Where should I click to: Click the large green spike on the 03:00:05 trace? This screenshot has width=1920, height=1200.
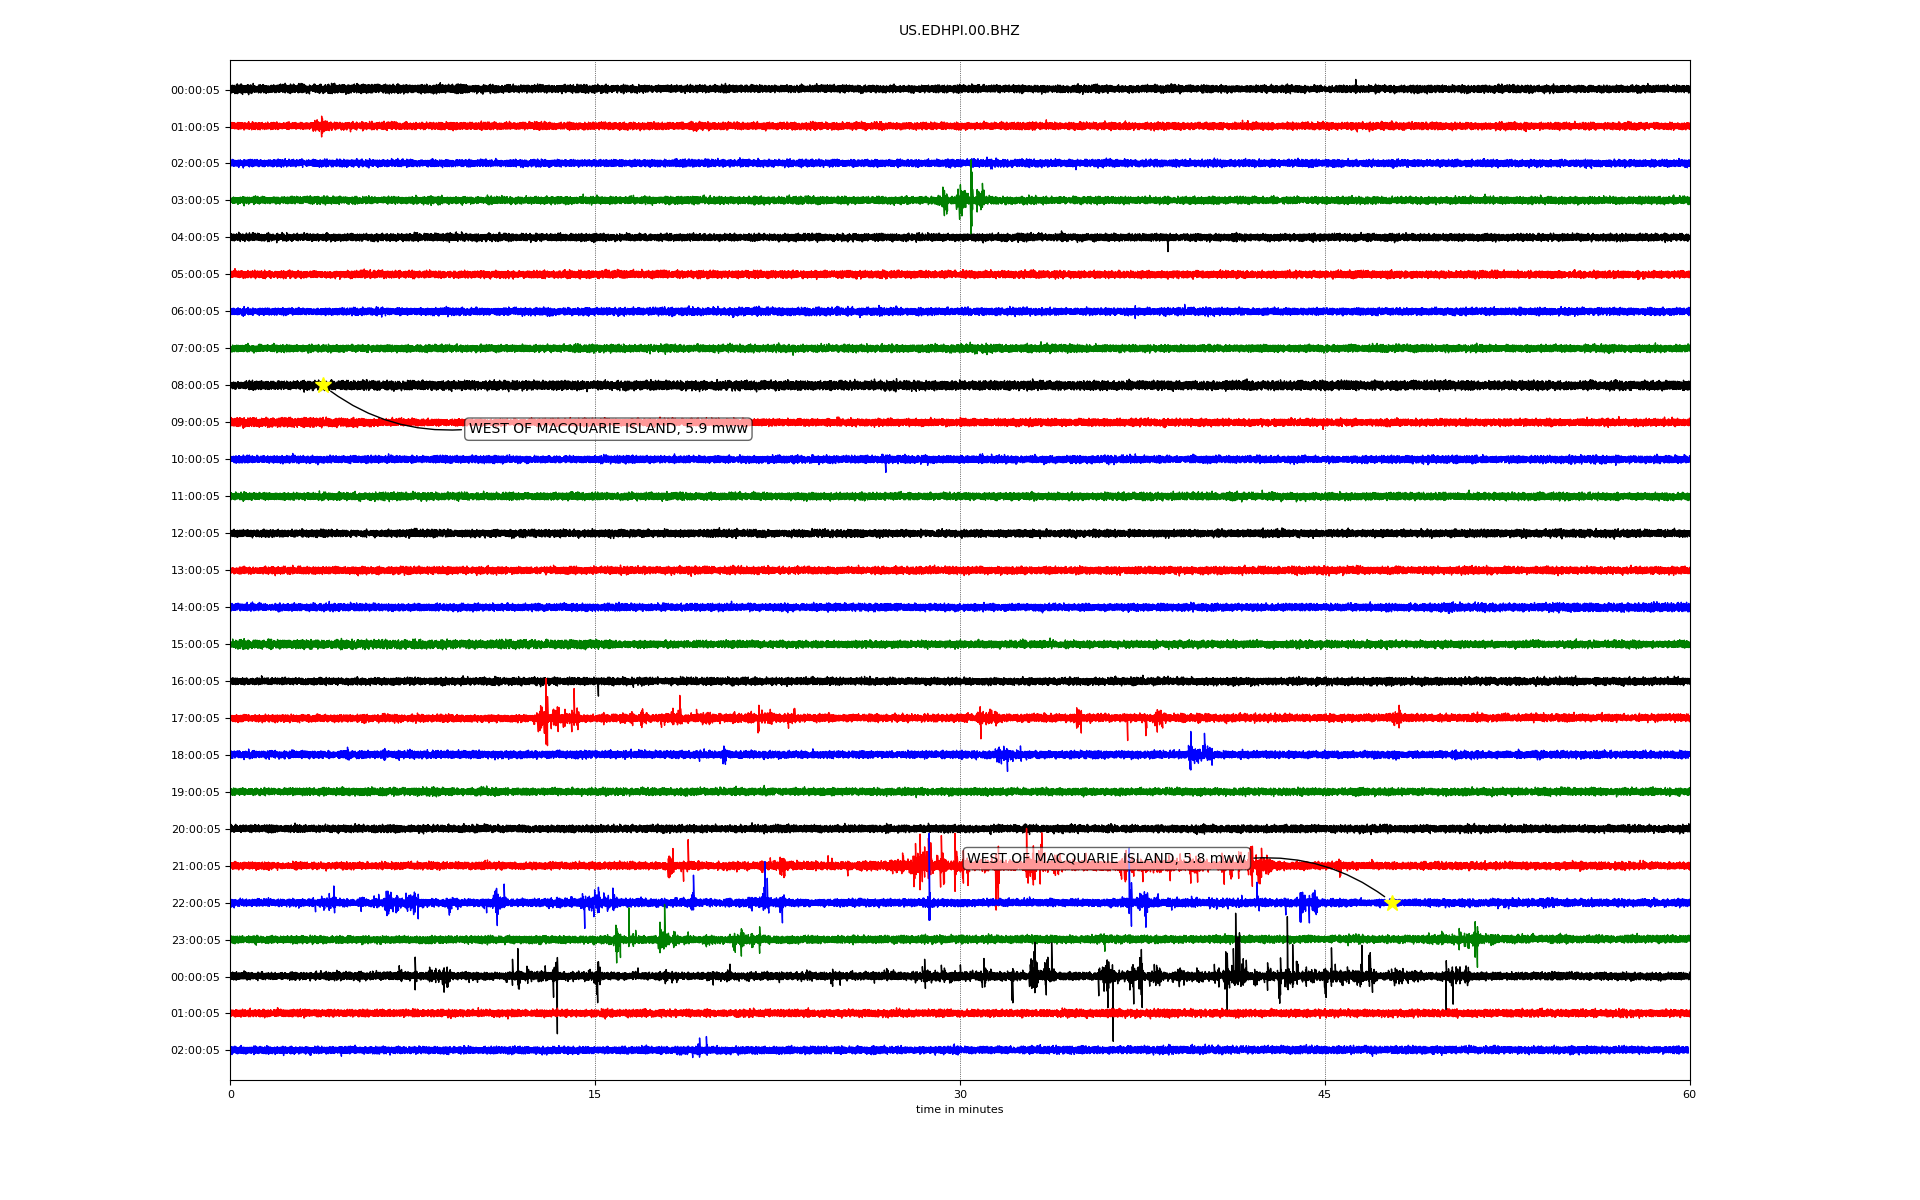970,199
